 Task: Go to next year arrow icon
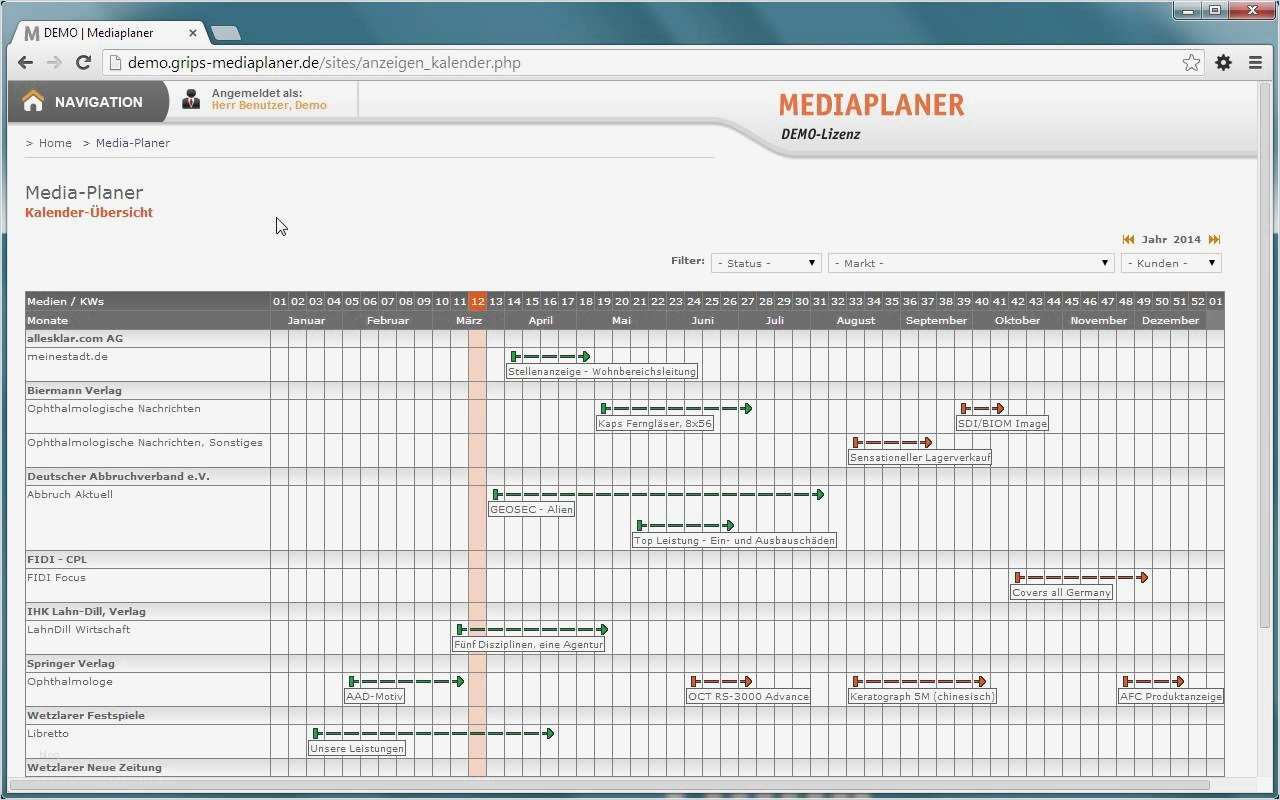[x=1214, y=240]
